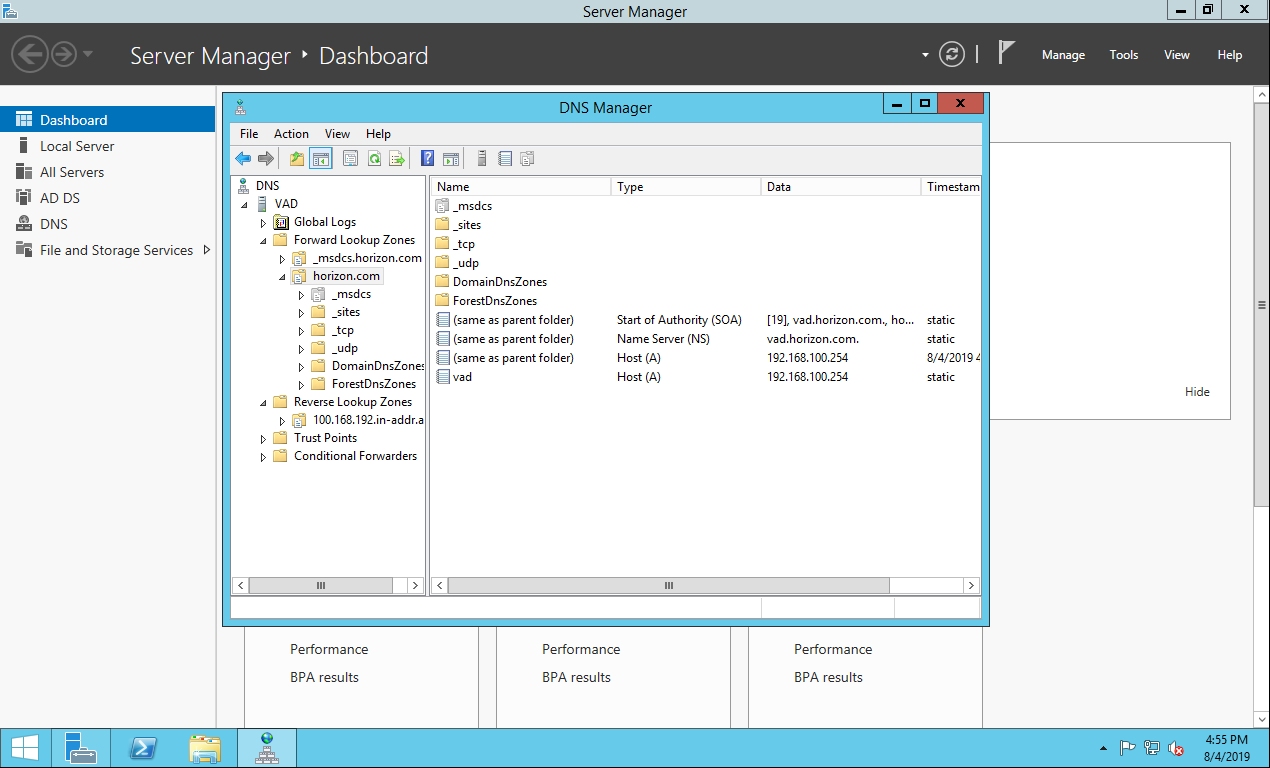Click the Up One Level folder icon
Image resolution: width=1270 pixels, height=768 pixels.
pos(297,158)
